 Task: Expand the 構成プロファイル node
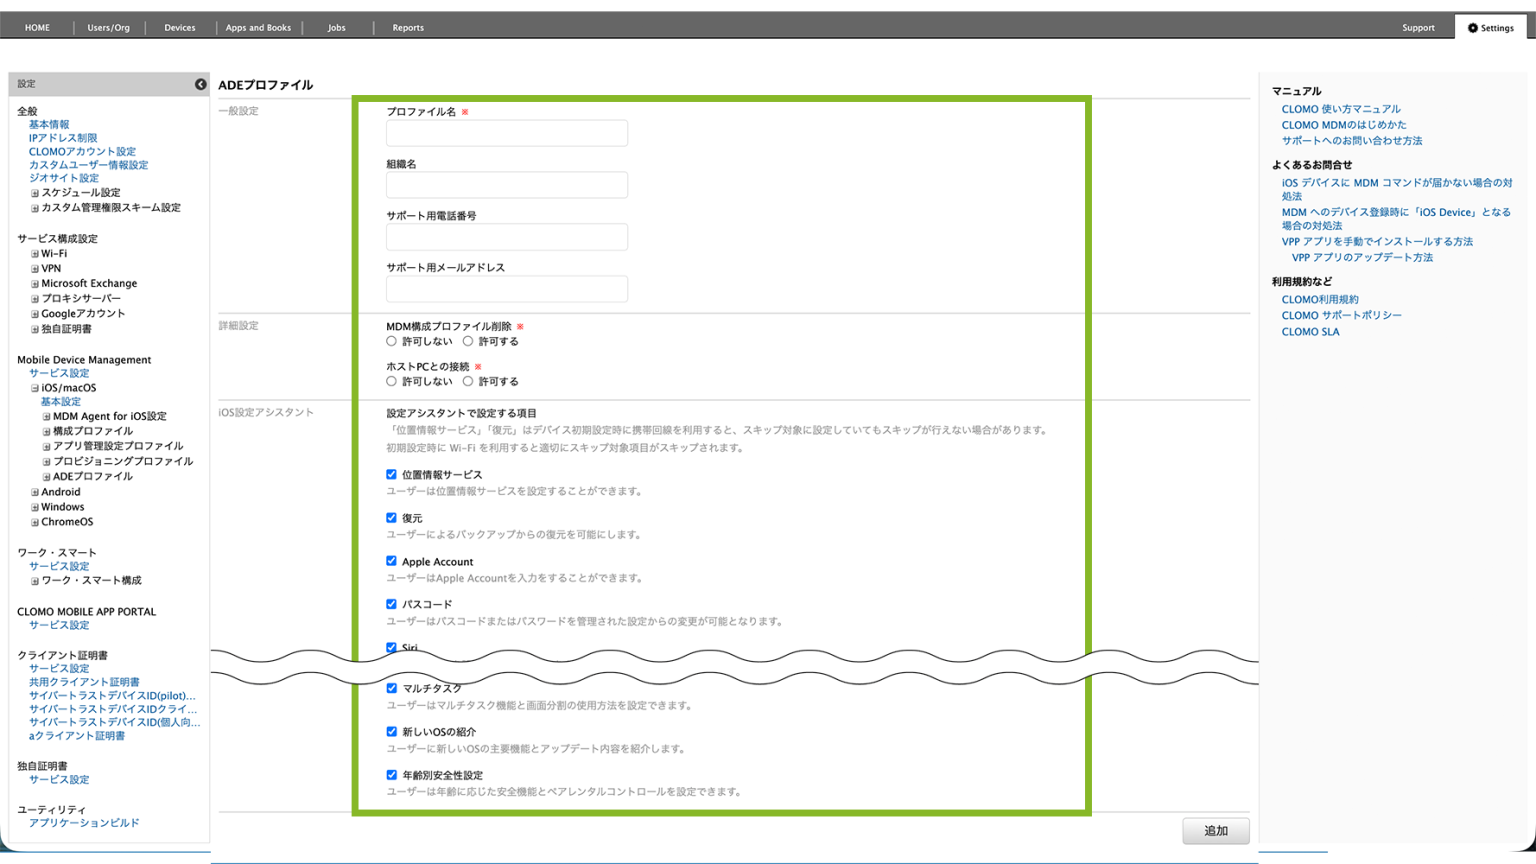coord(46,431)
